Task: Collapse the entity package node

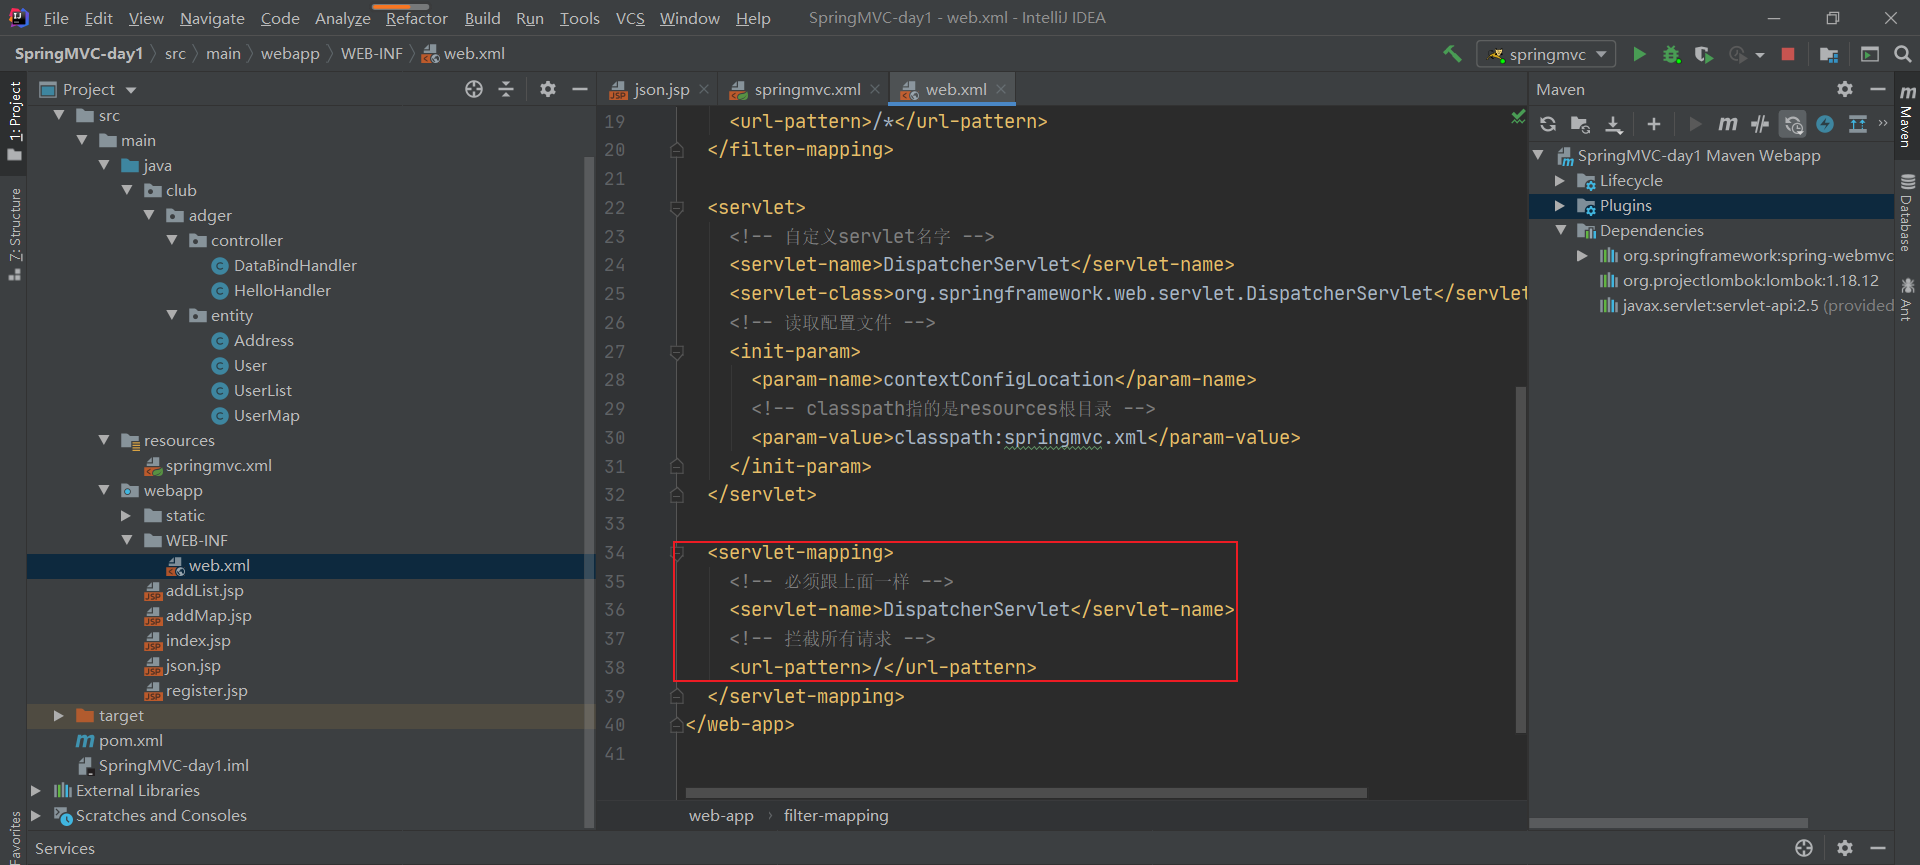Action: click(172, 315)
